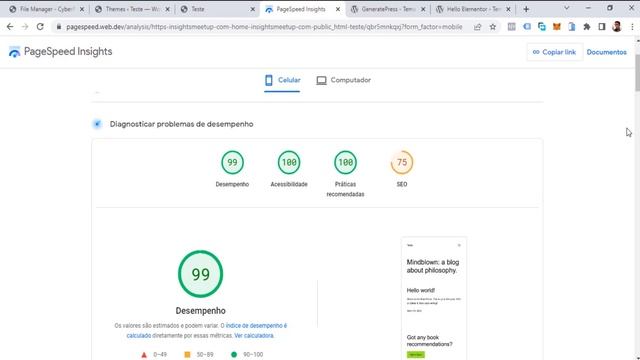Reload the PageSpeed page
The width and height of the screenshot is (640, 360).
point(40,27)
